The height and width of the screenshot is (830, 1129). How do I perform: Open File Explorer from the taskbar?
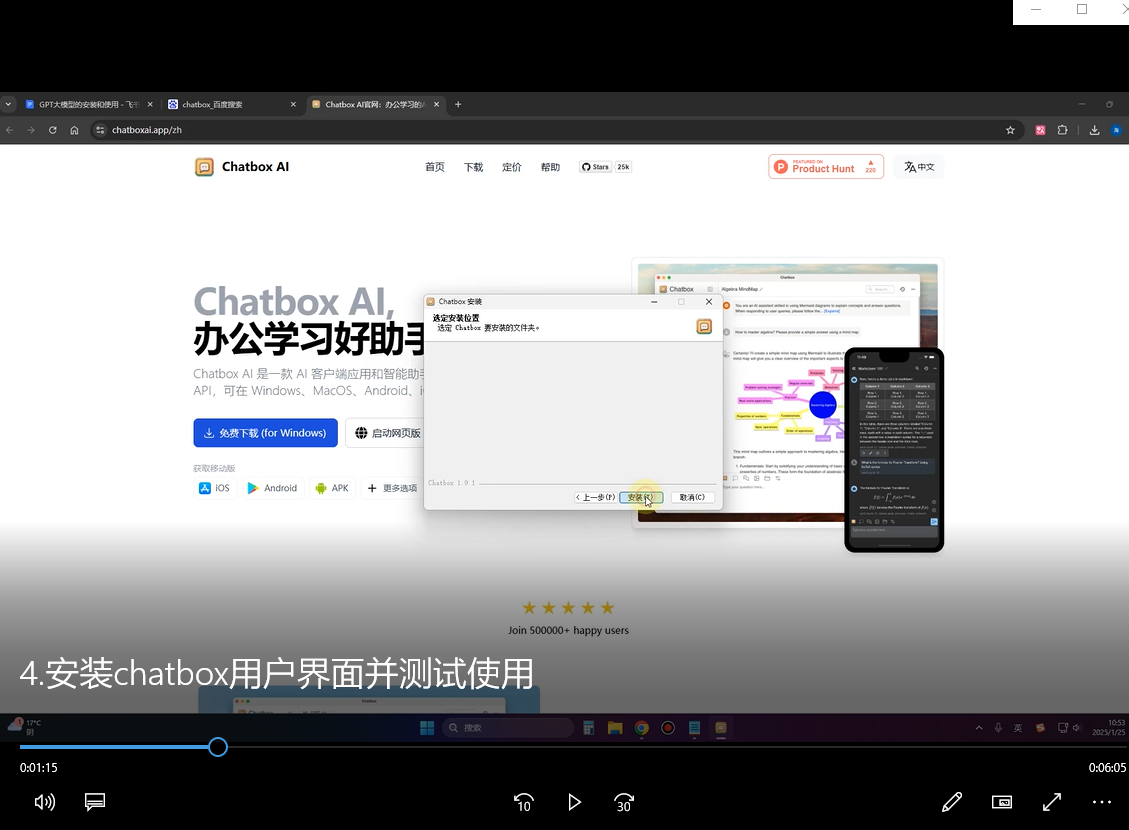click(615, 728)
